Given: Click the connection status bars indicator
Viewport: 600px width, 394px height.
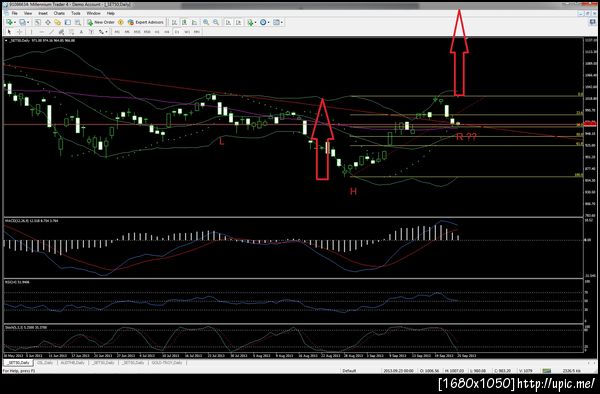Looking at the screenshot, I should click(547, 371).
